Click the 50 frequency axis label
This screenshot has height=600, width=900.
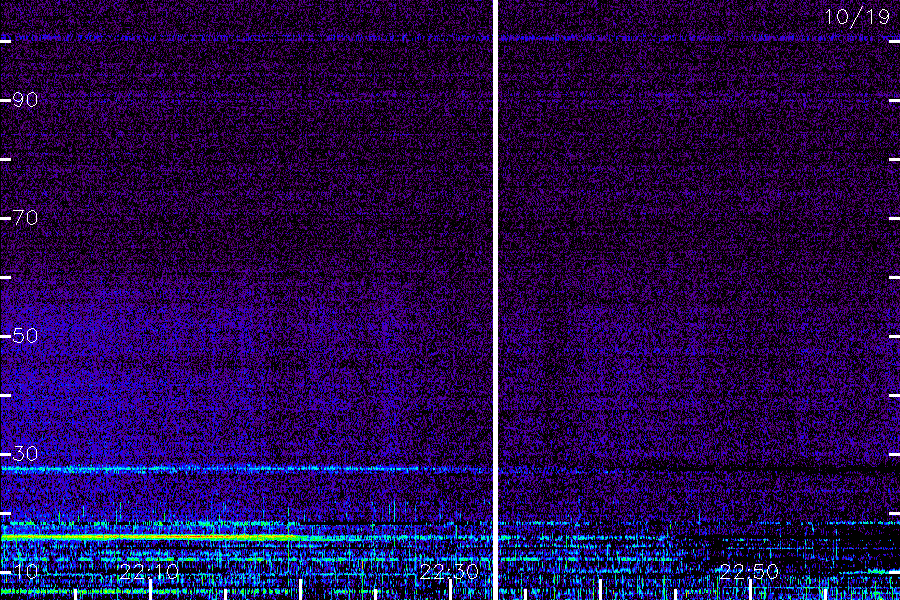pos(25,335)
